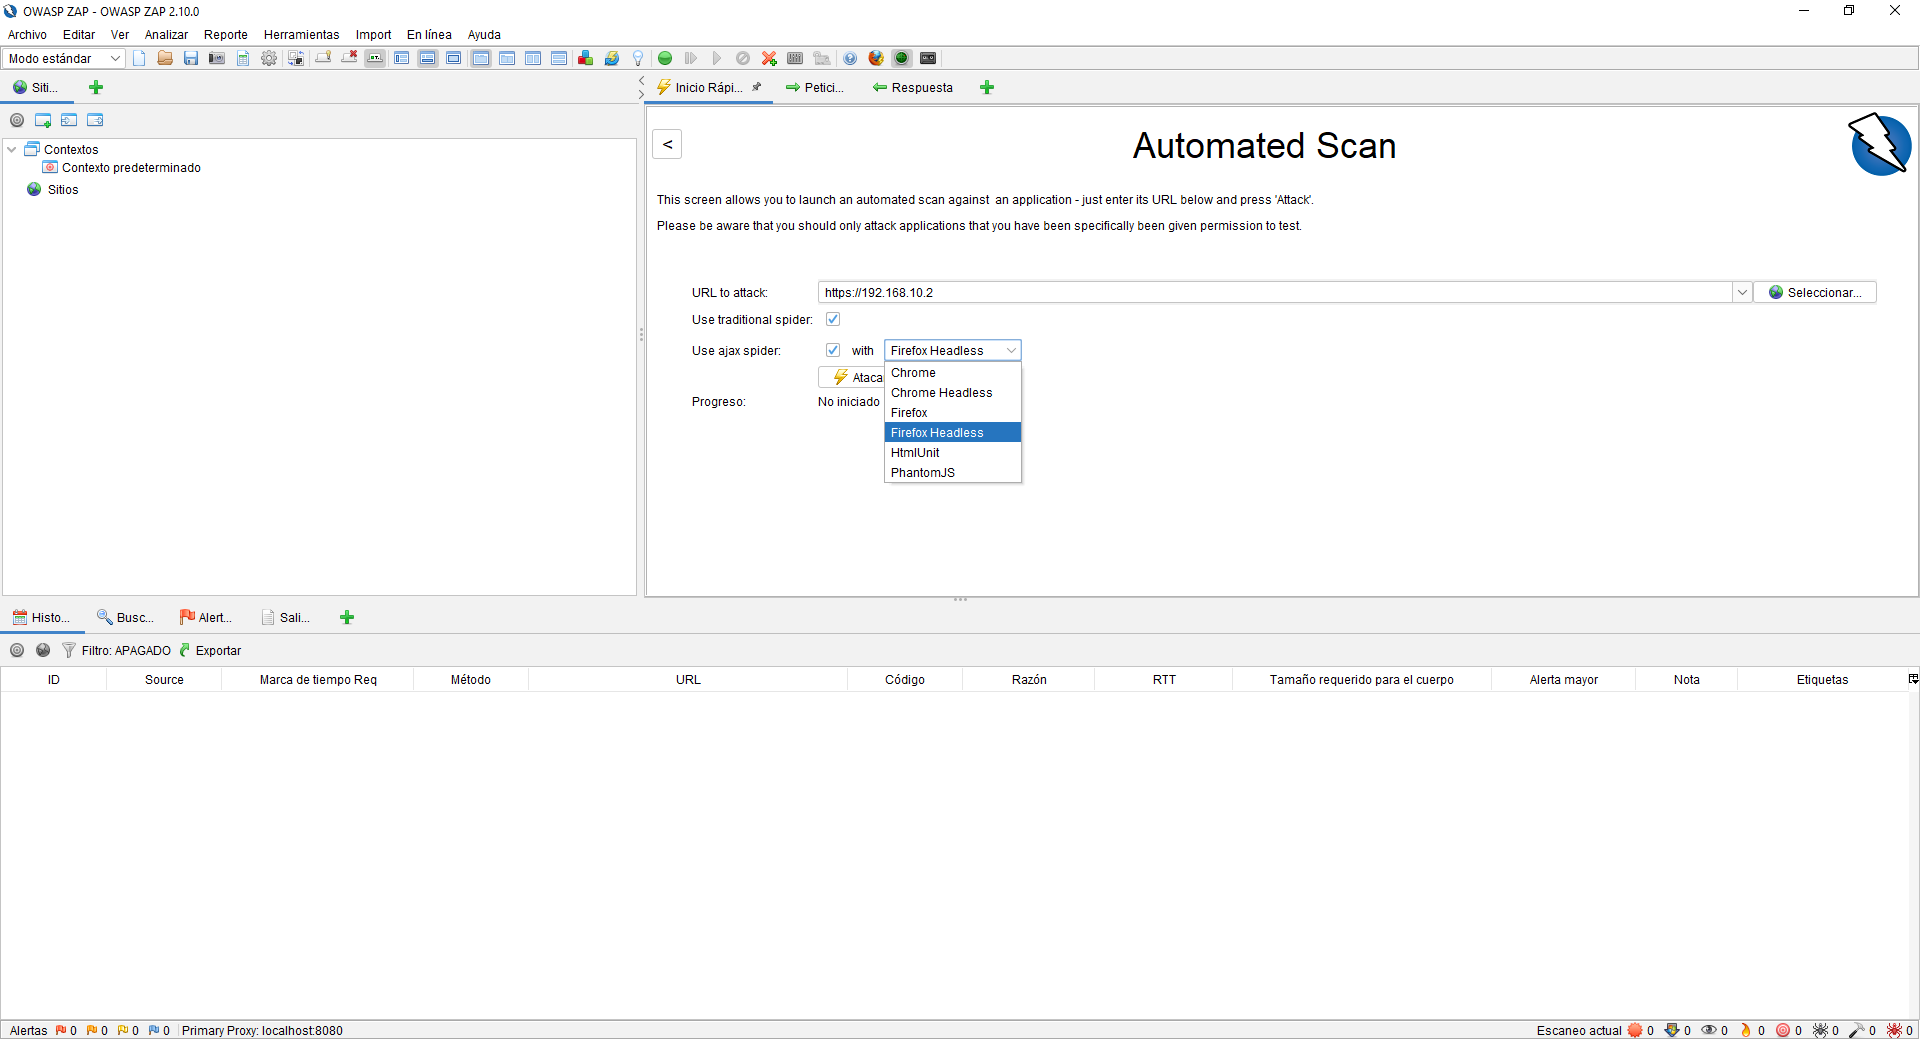The height and width of the screenshot is (1040, 1920).
Task: Collapse the Contextos tree node
Action: click(12, 150)
